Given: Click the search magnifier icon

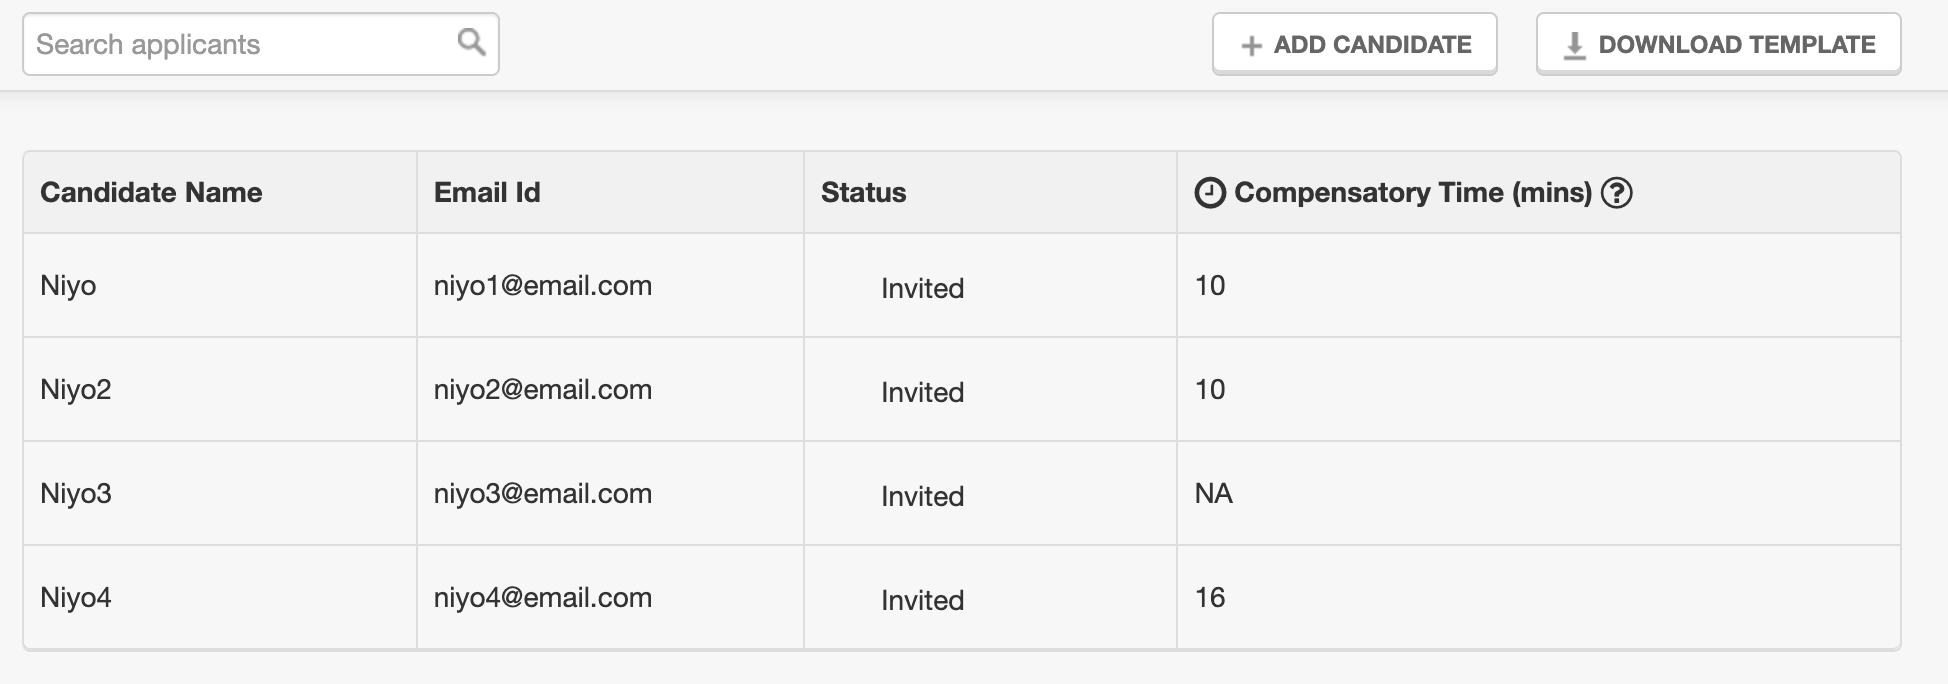Looking at the screenshot, I should (471, 42).
